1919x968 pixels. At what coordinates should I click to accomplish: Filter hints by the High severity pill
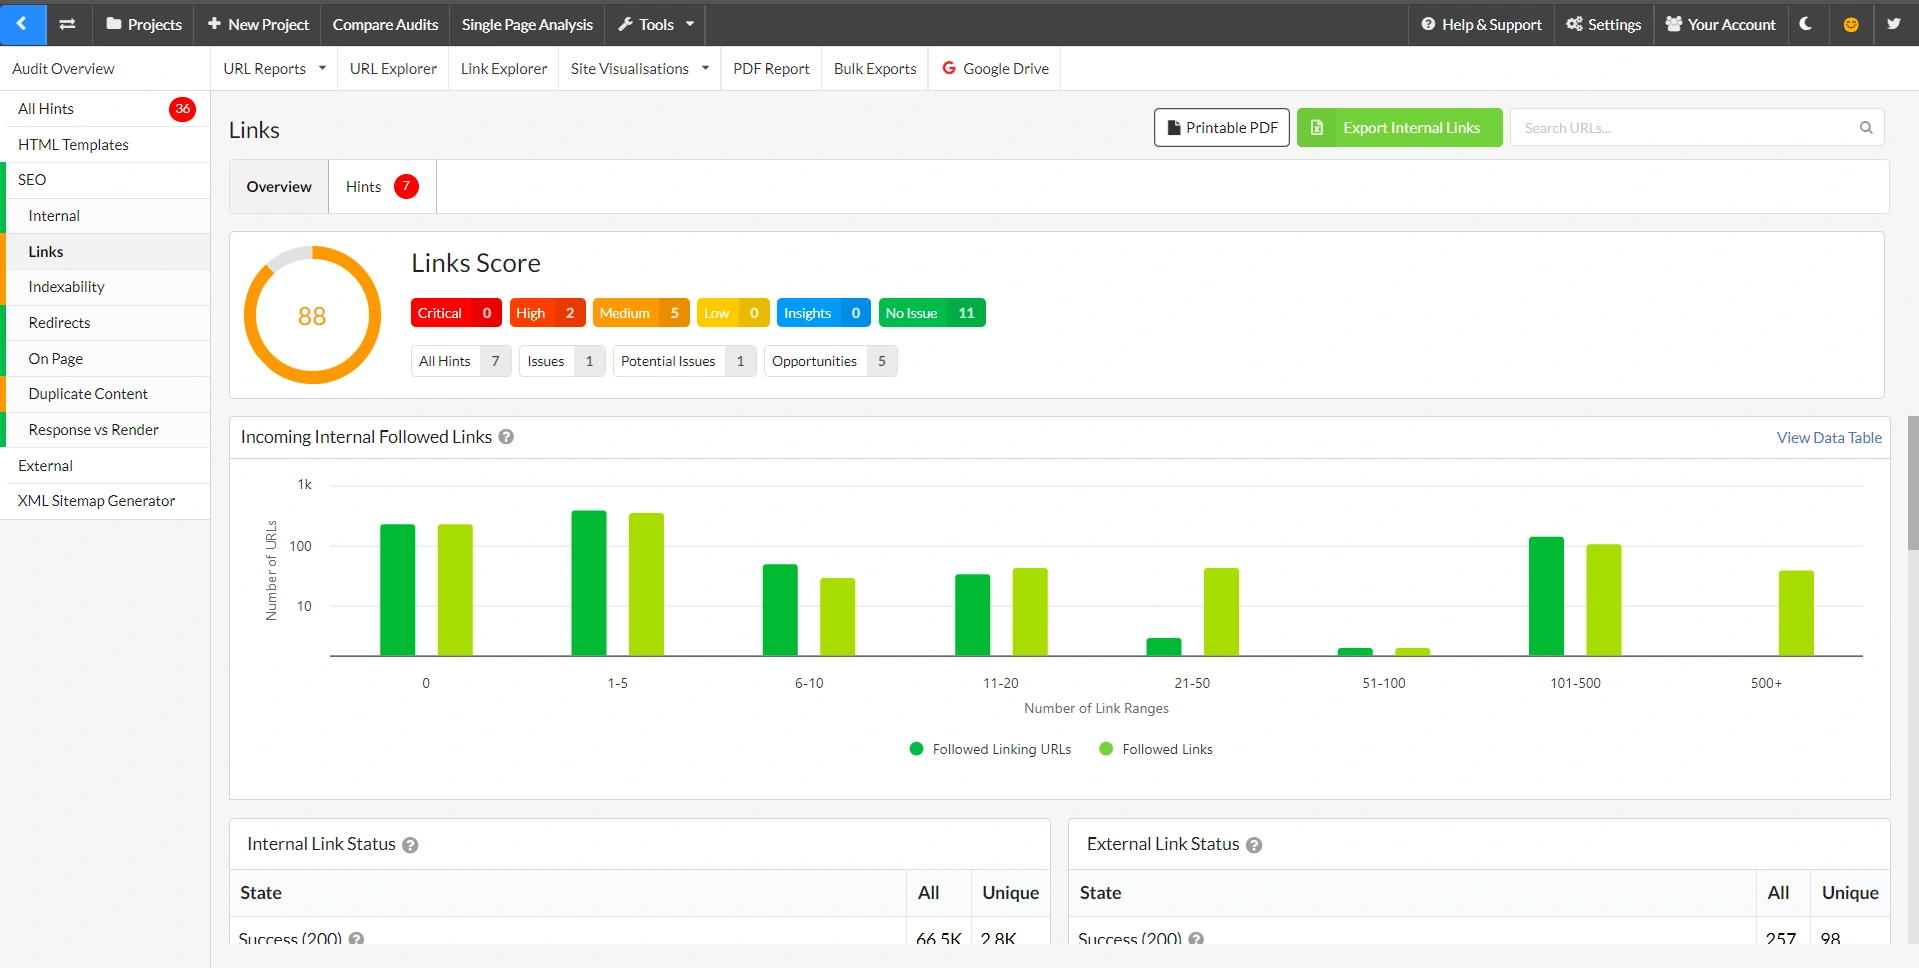pos(547,312)
